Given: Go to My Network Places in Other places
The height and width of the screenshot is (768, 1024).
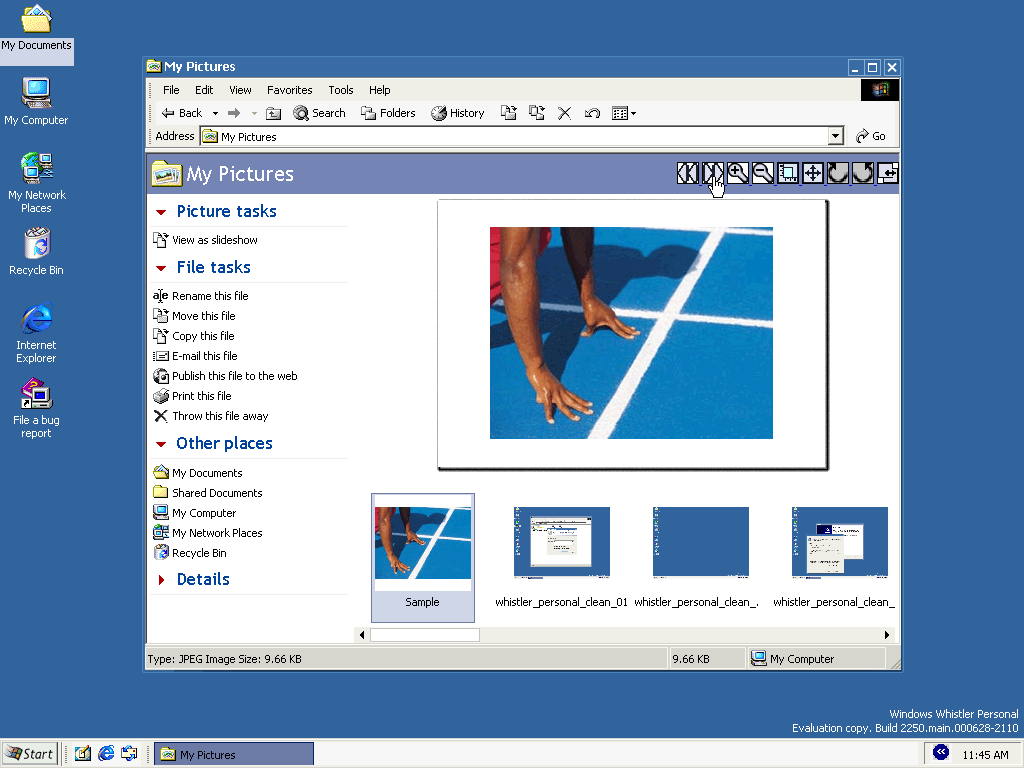Looking at the screenshot, I should click(217, 533).
